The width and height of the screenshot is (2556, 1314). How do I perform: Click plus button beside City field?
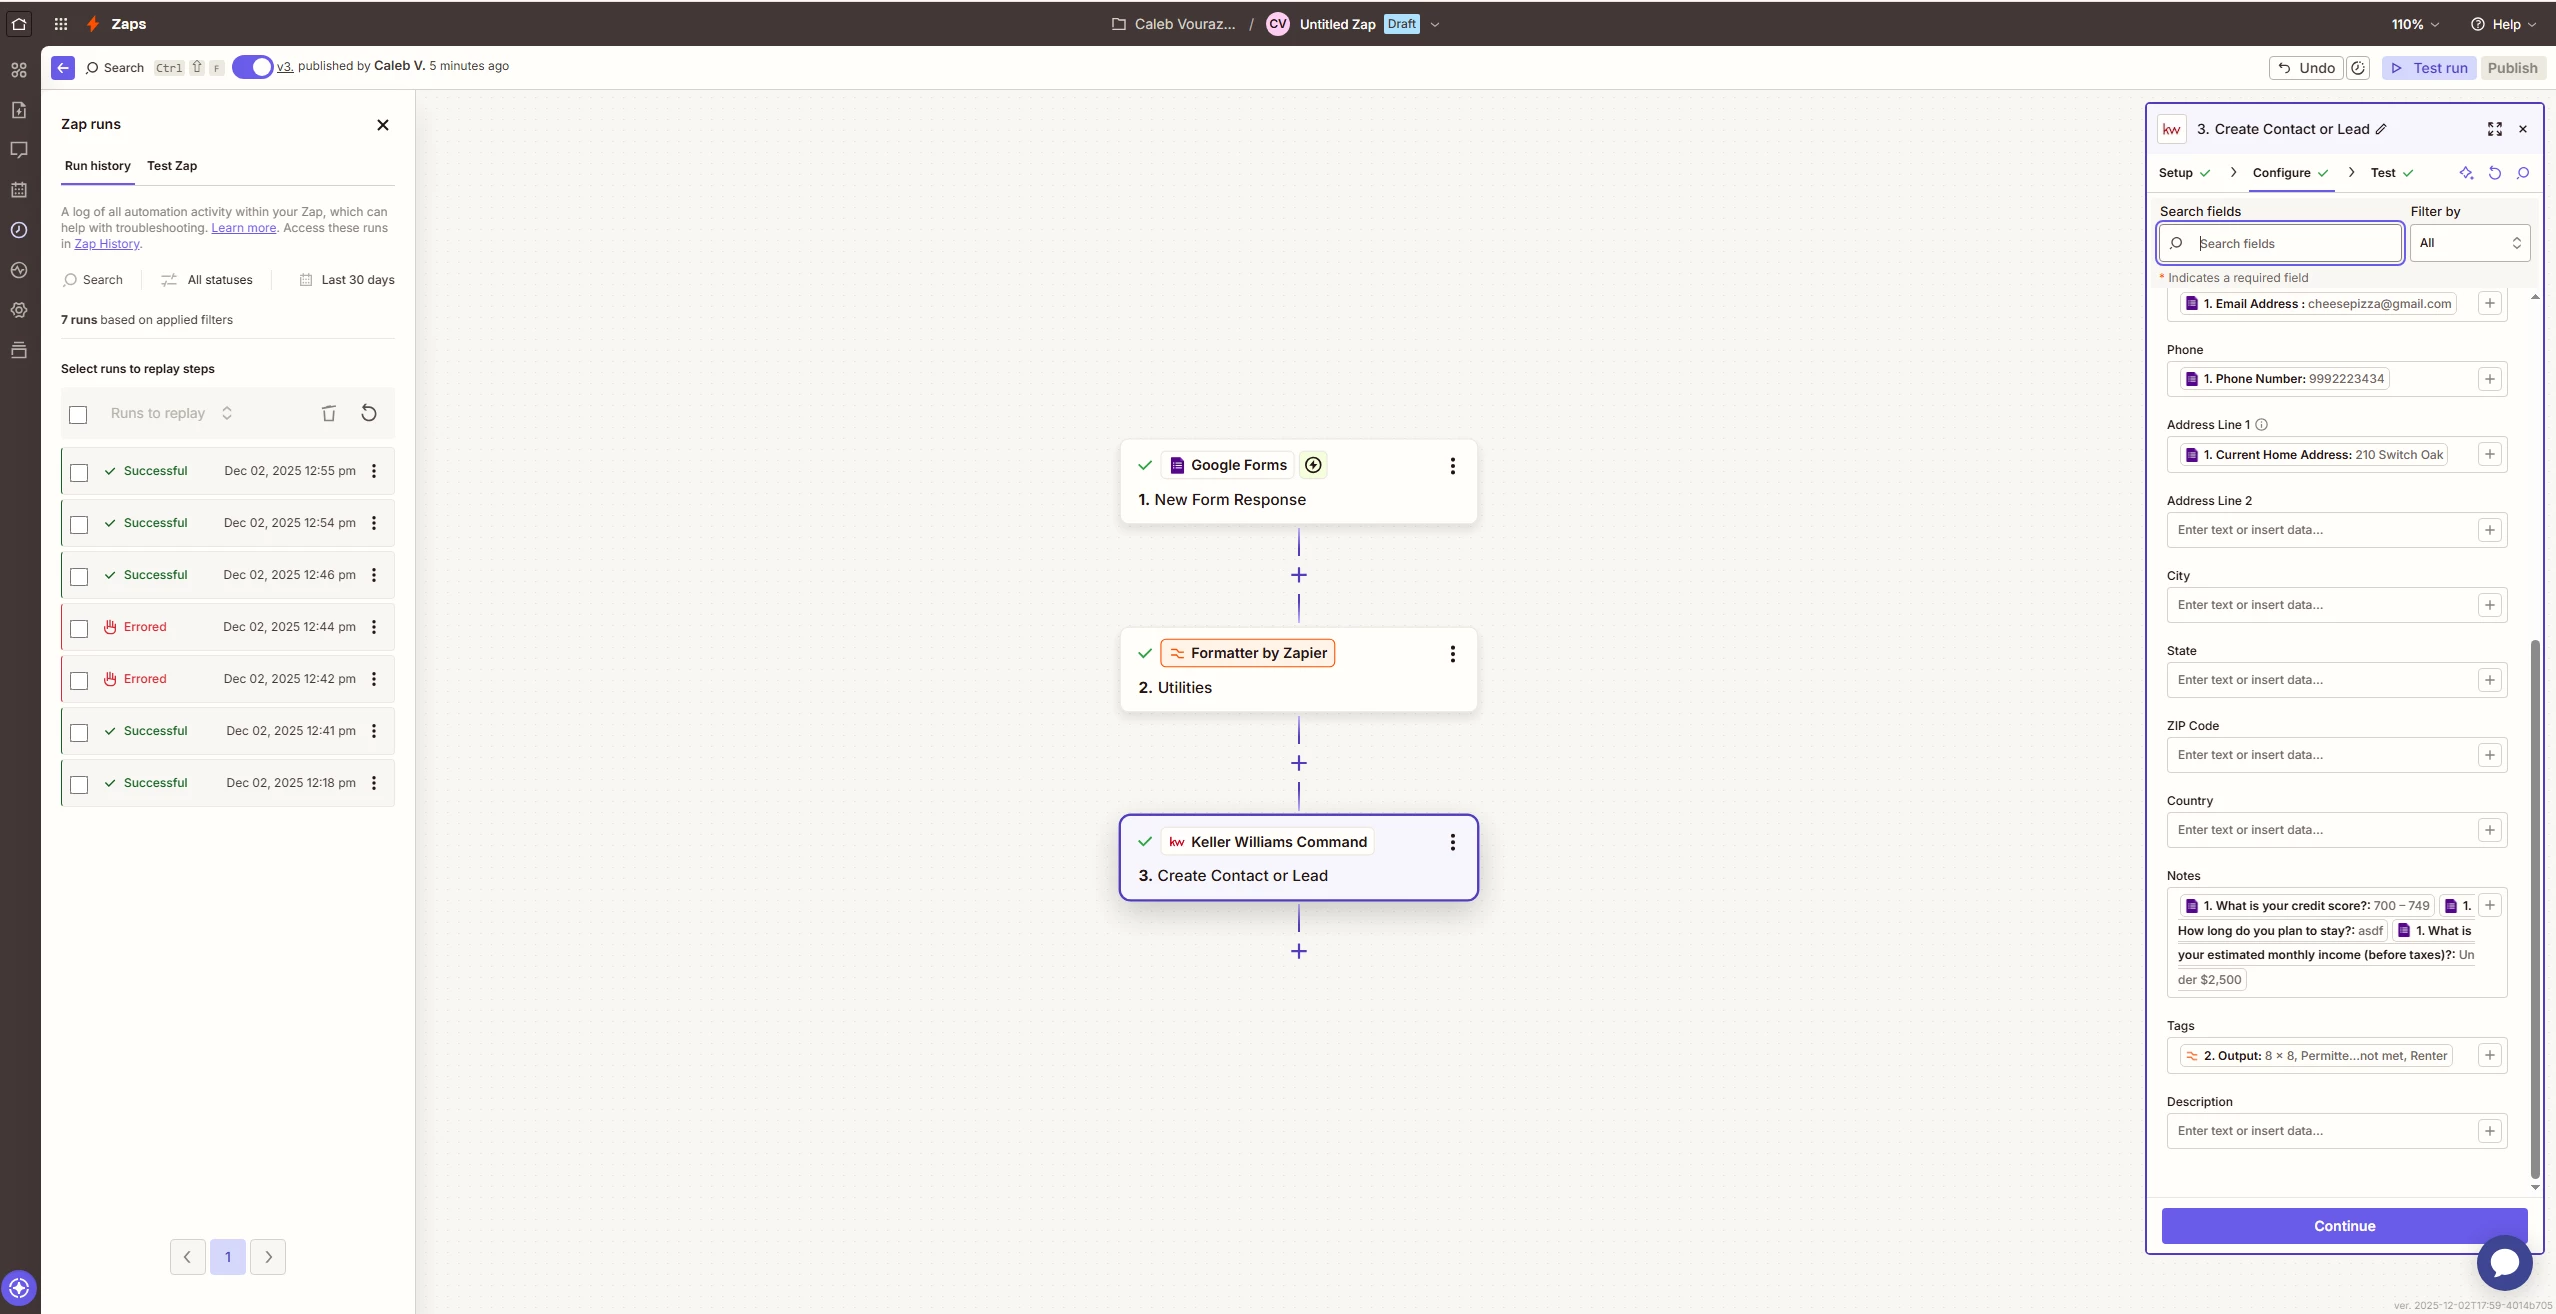2489,605
